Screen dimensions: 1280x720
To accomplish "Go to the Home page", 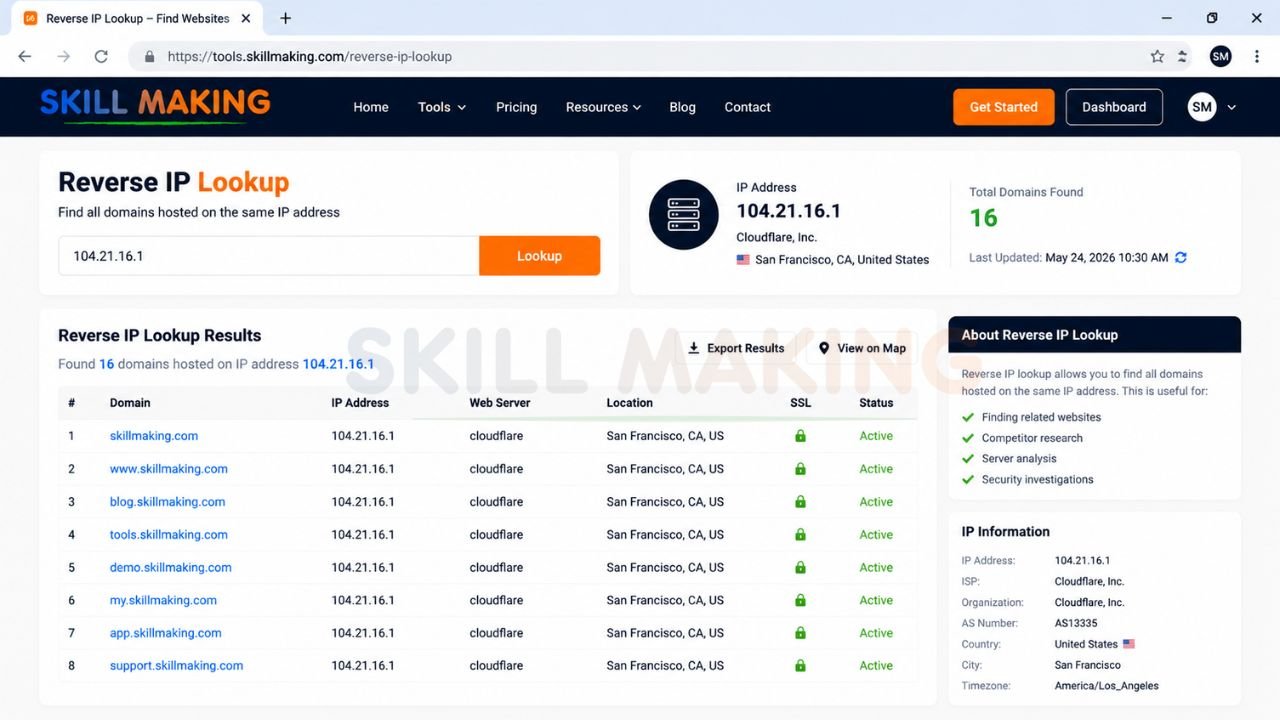I will pos(371,107).
